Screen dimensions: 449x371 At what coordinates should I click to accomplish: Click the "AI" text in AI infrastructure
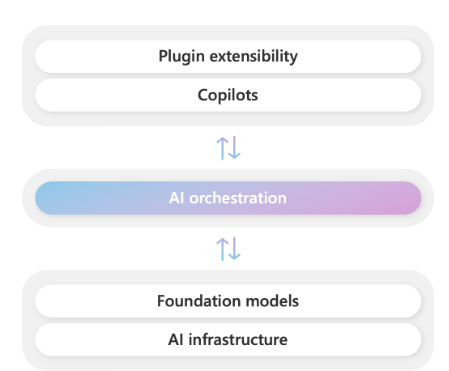tap(176, 340)
